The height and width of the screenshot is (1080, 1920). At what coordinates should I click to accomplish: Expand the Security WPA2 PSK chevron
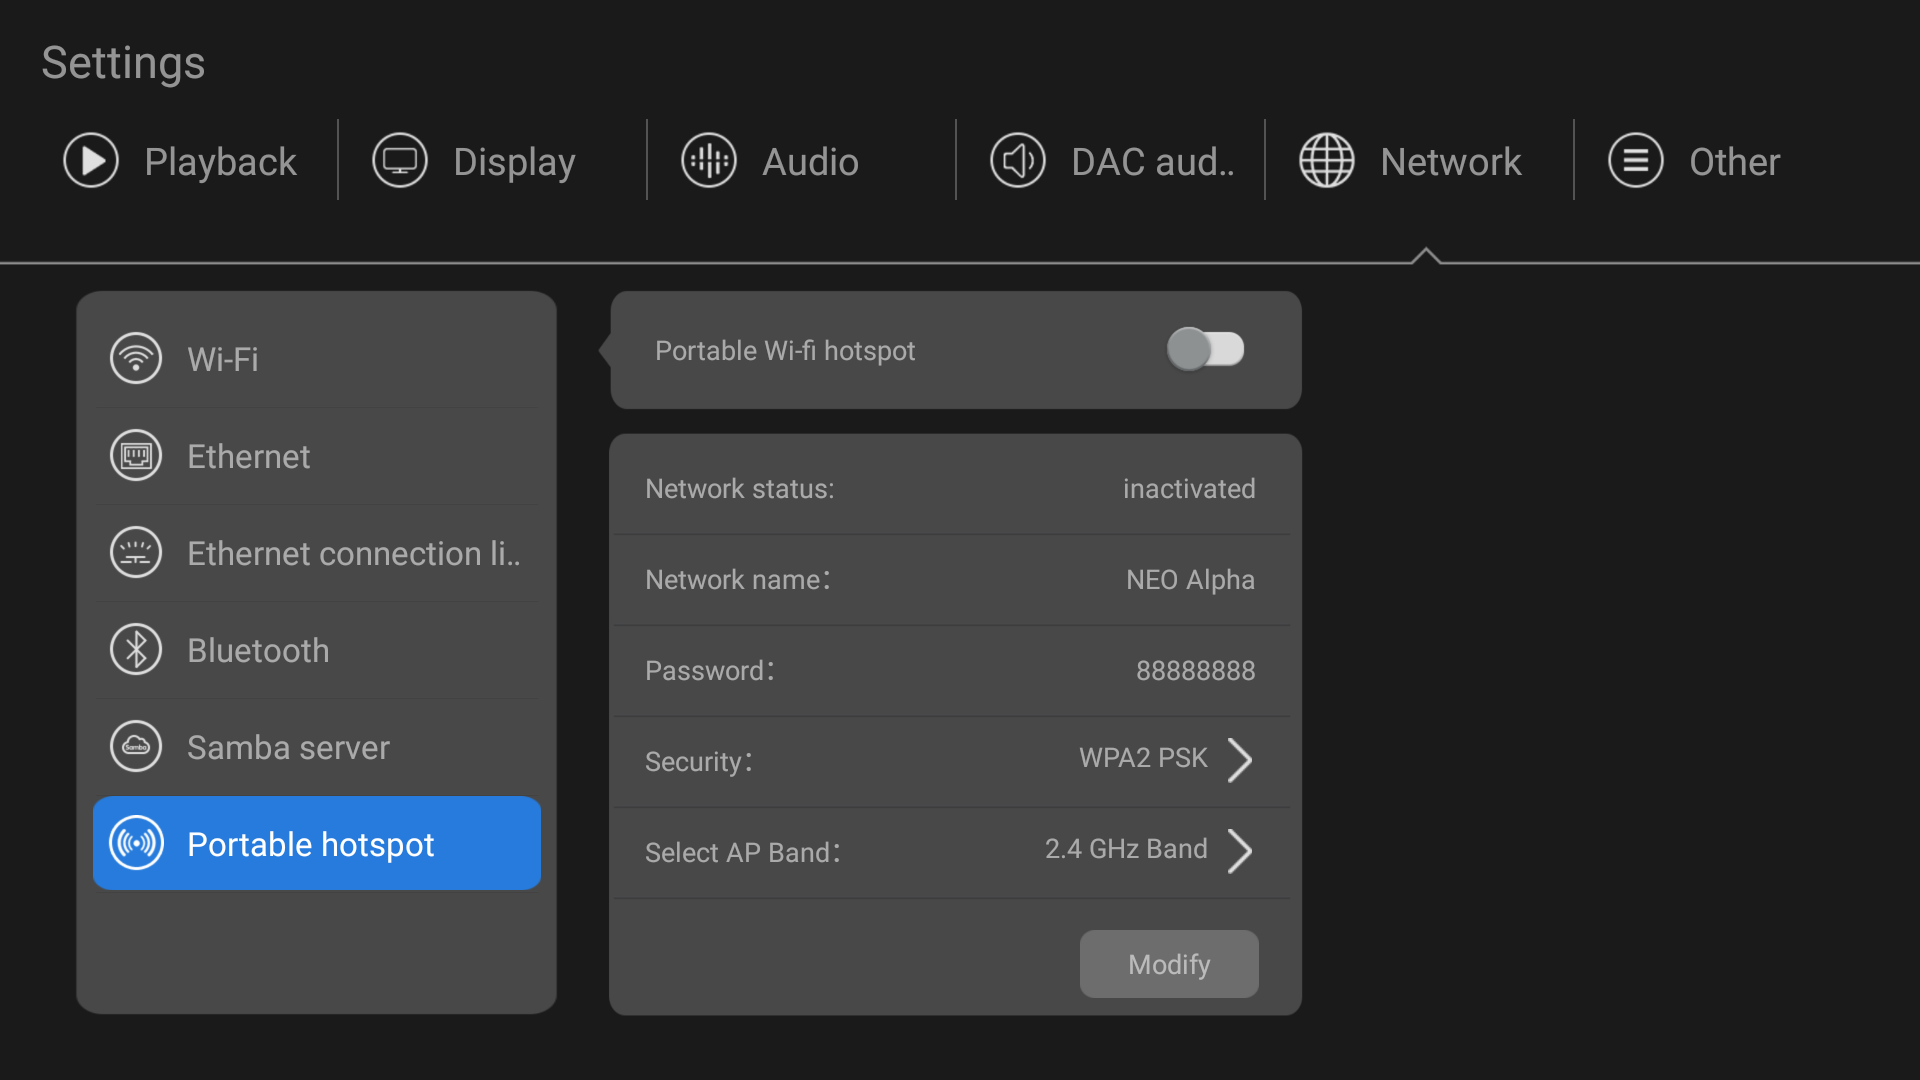pyautogui.click(x=1240, y=760)
